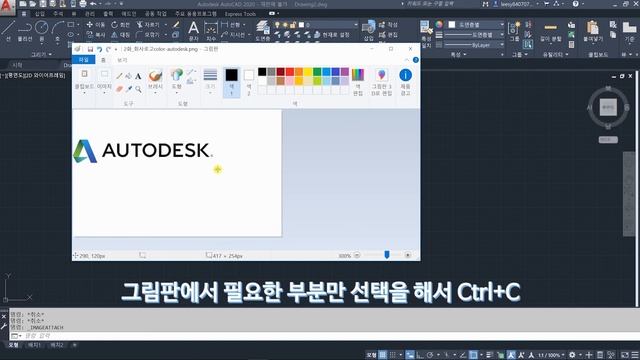Select Color 1 swatch in Paint

231,82
